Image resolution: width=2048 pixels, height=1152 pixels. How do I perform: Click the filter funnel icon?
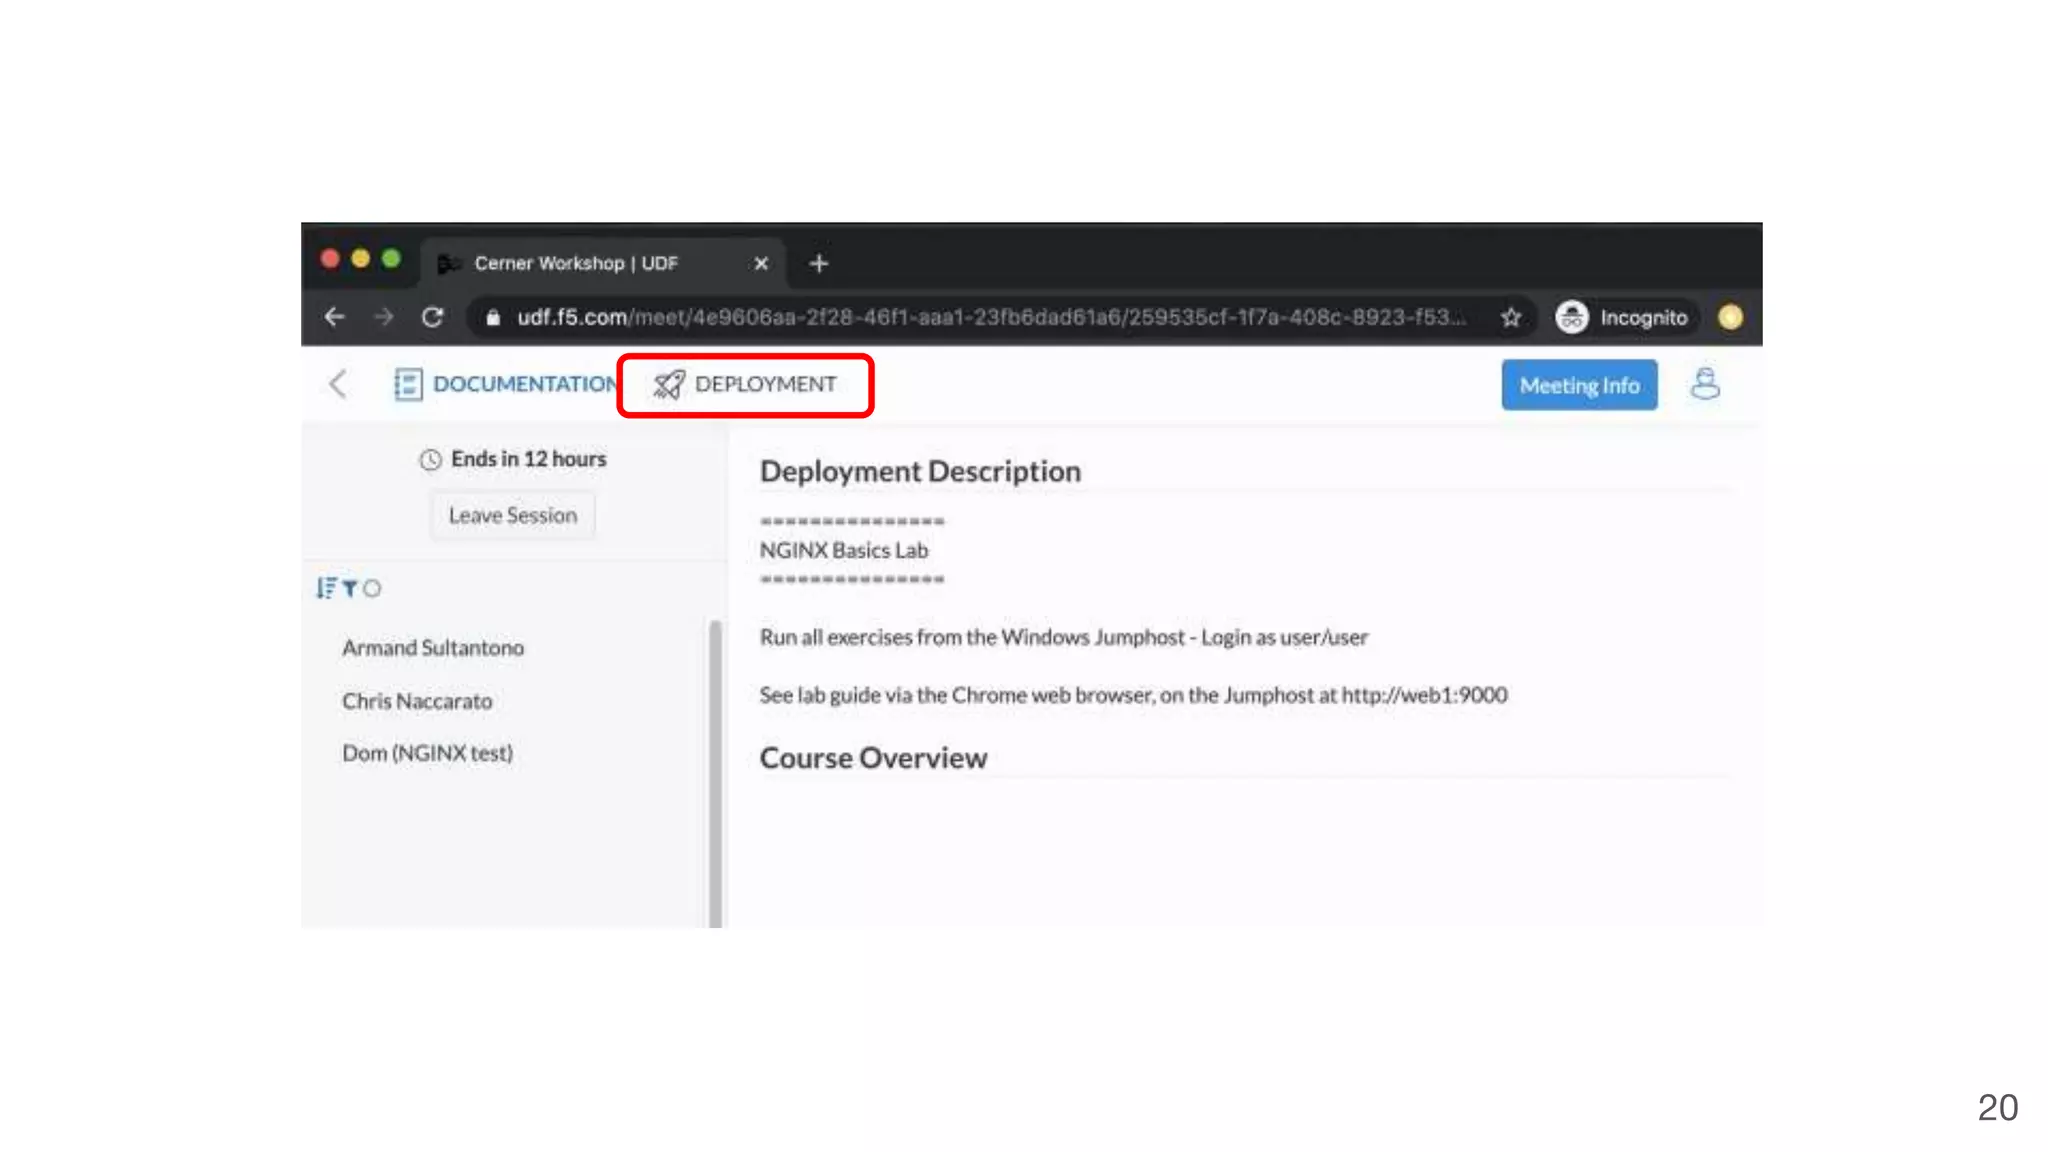tap(349, 589)
